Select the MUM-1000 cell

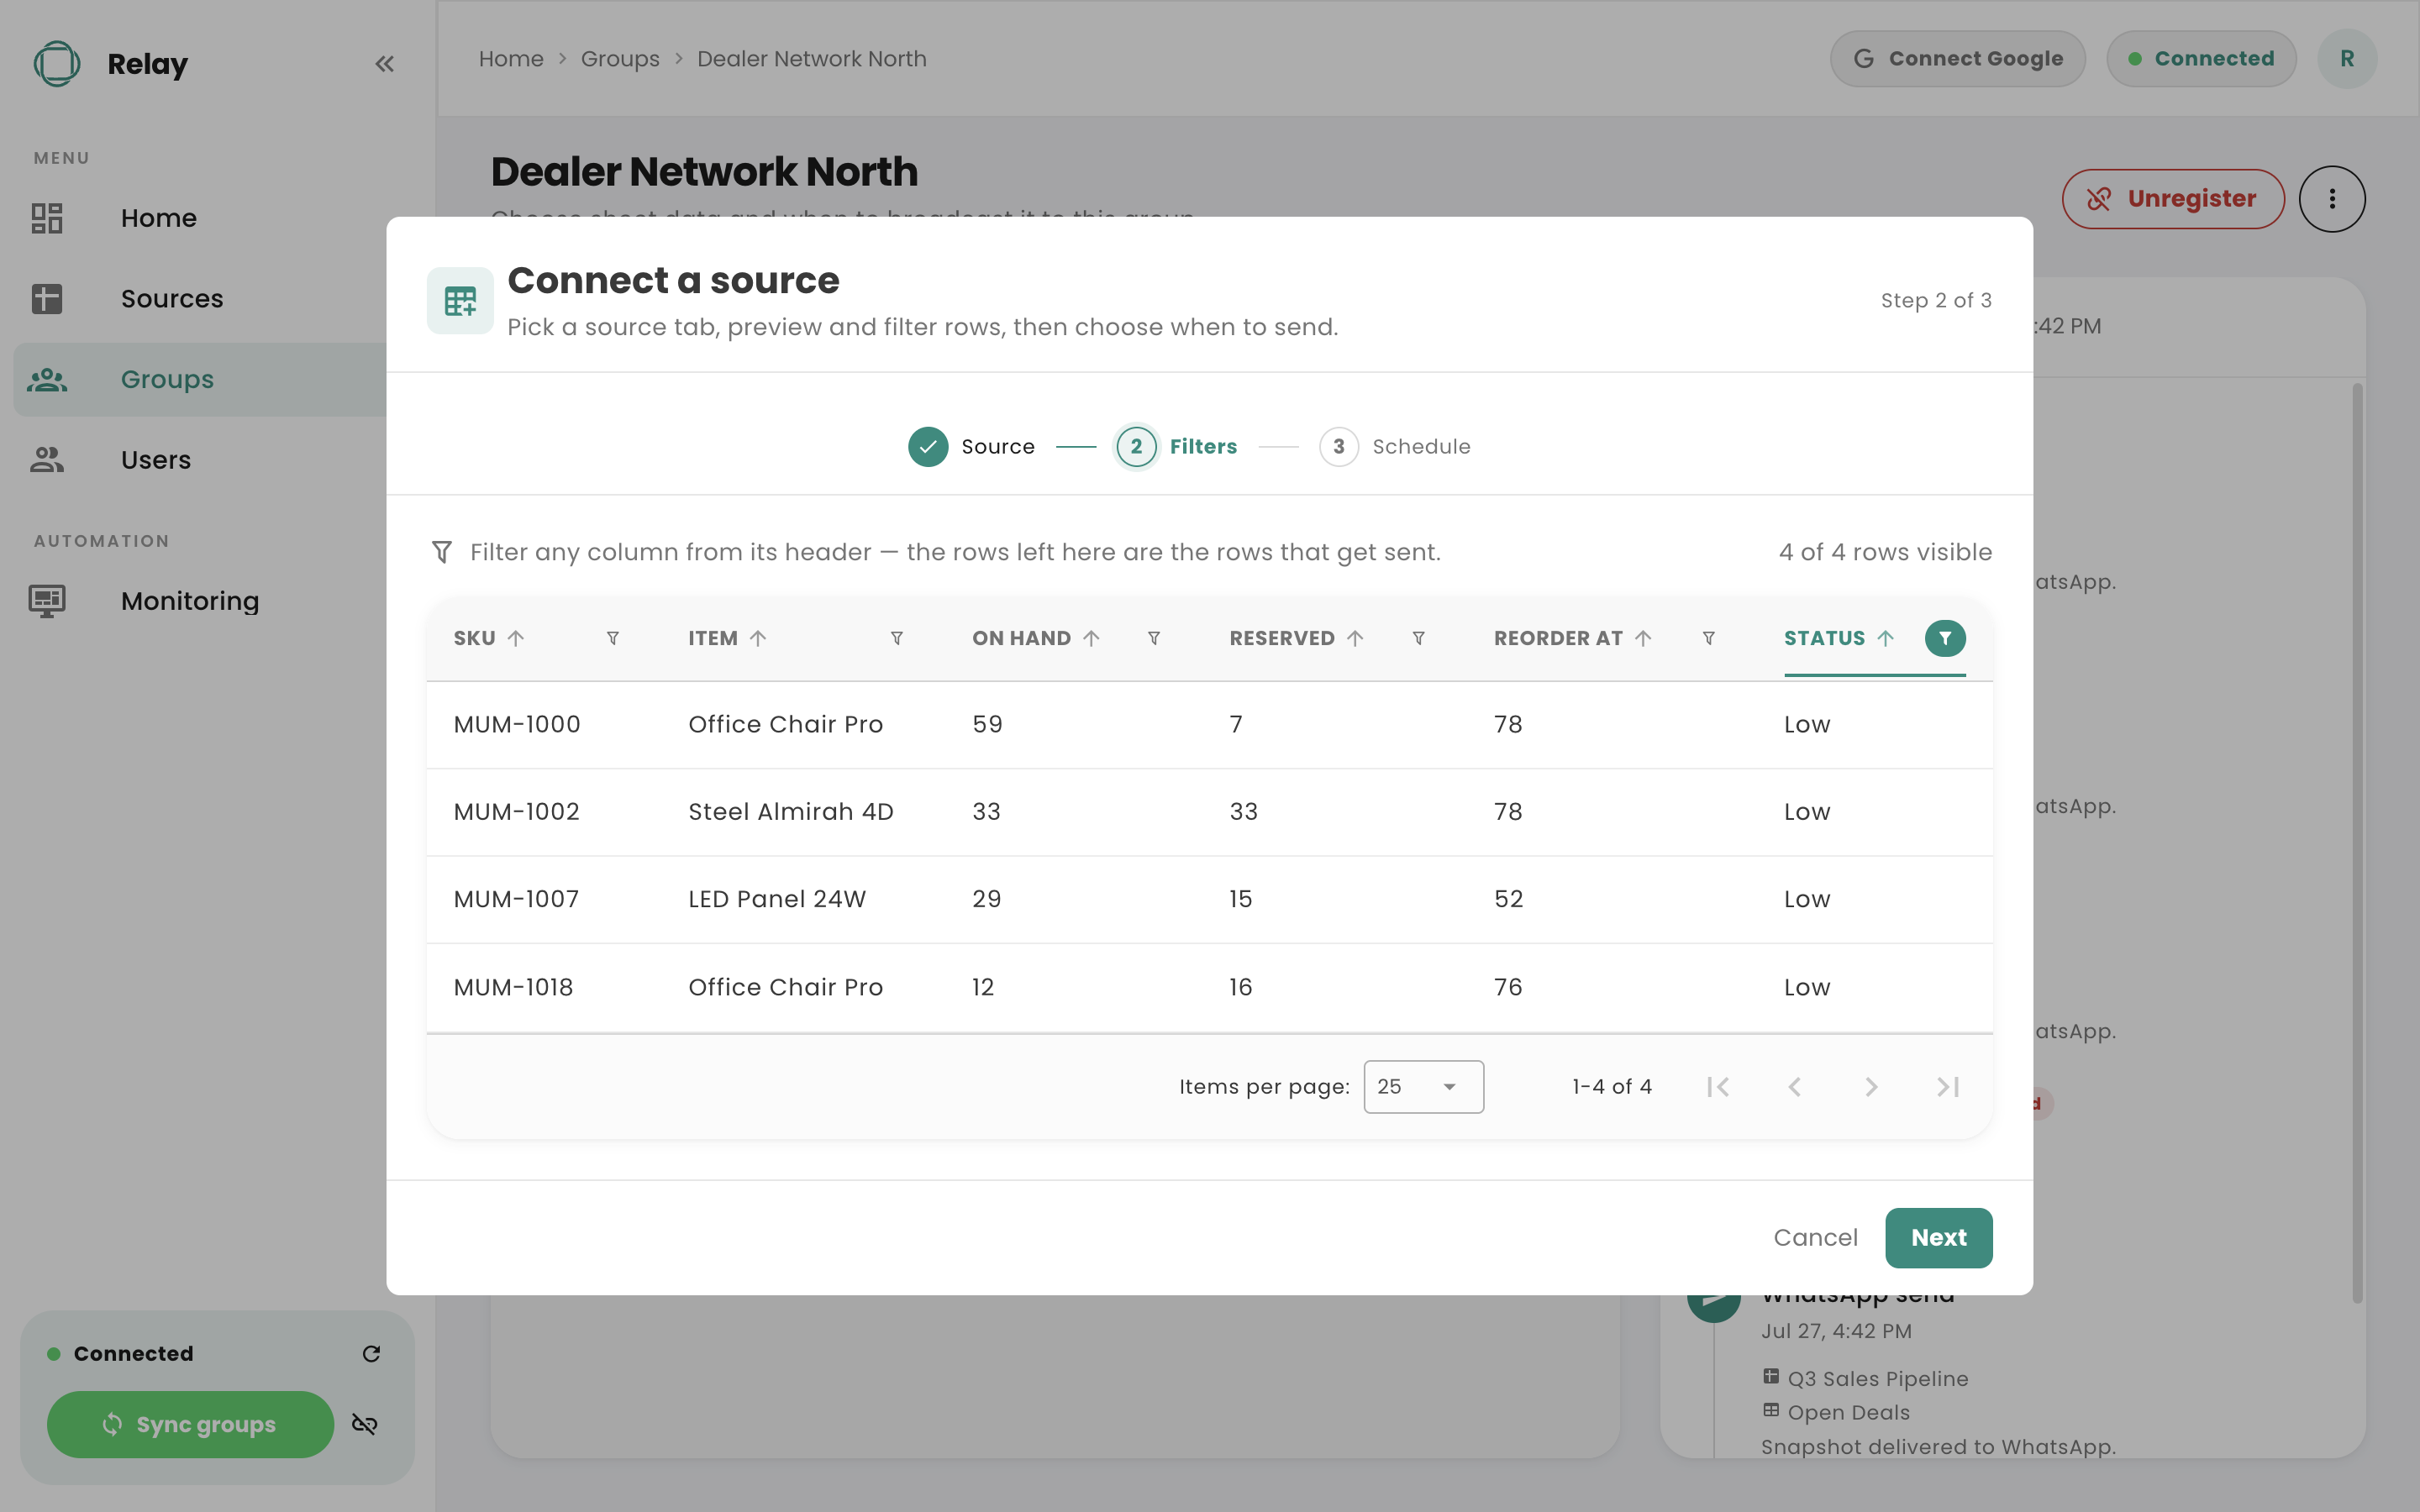coord(517,724)
